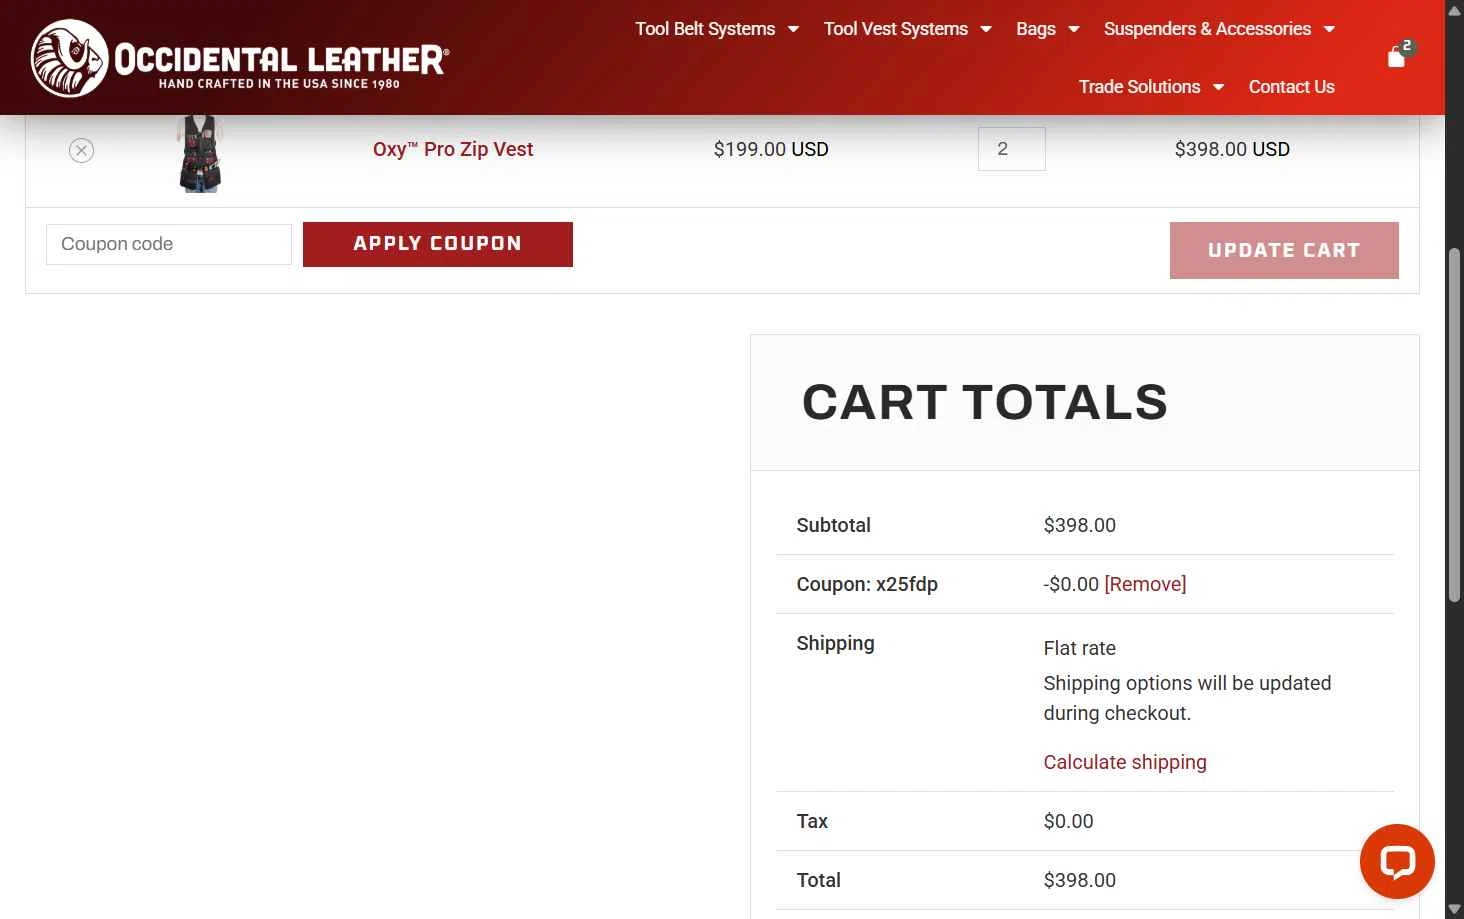Open Tool Belt Systems menu
Screen dimensions: 1464x919
705,29
